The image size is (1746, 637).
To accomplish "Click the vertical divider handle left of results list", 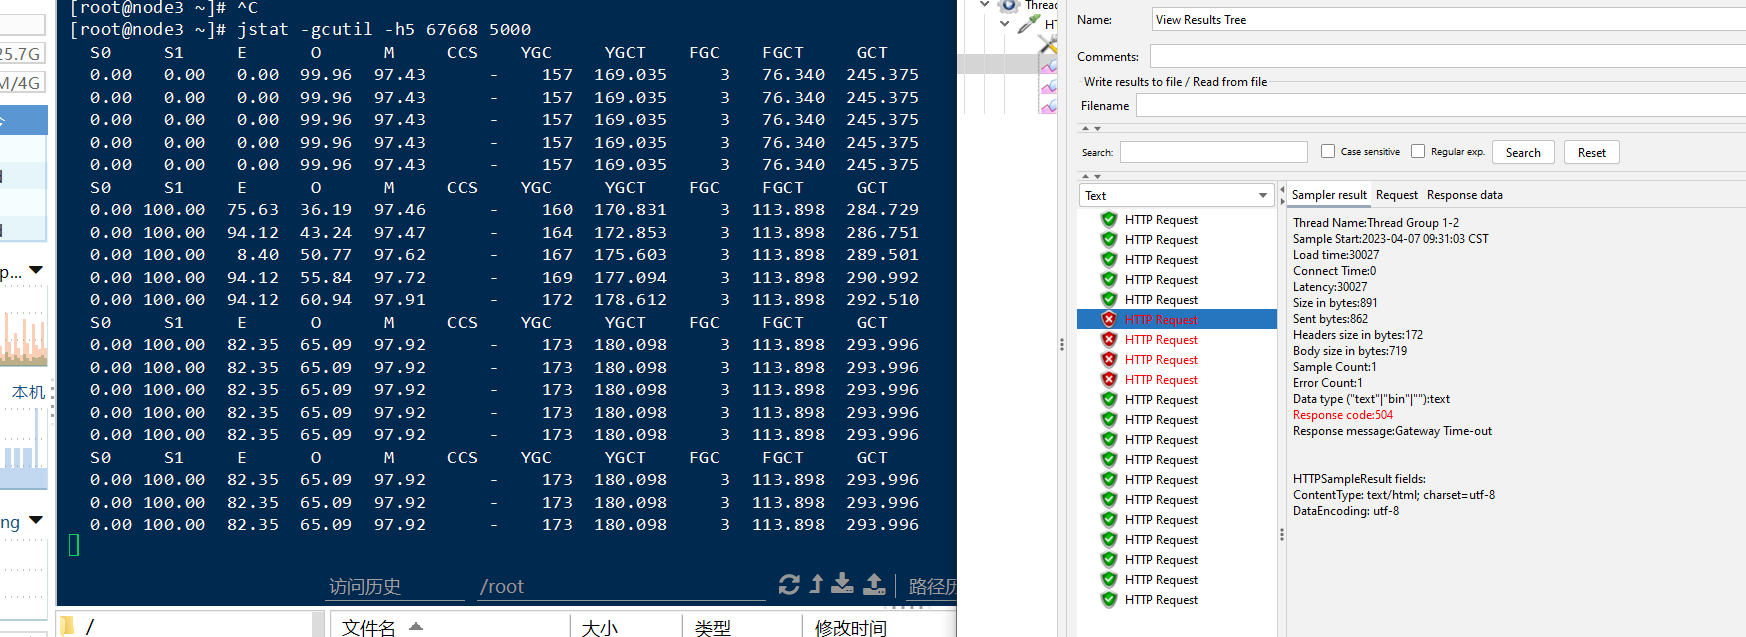I will pyautogui.click(x=1061, y=344).
